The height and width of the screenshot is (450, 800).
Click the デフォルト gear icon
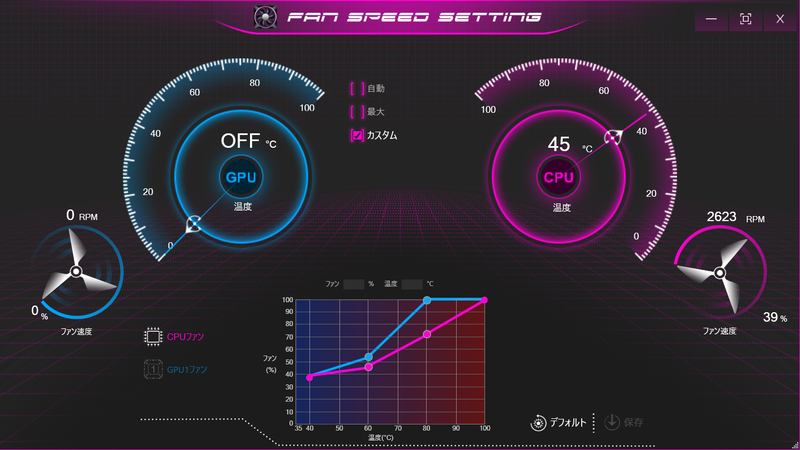point(538,423)
